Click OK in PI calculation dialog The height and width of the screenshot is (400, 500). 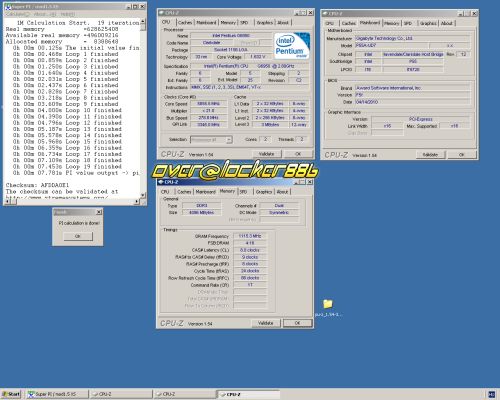78,236
